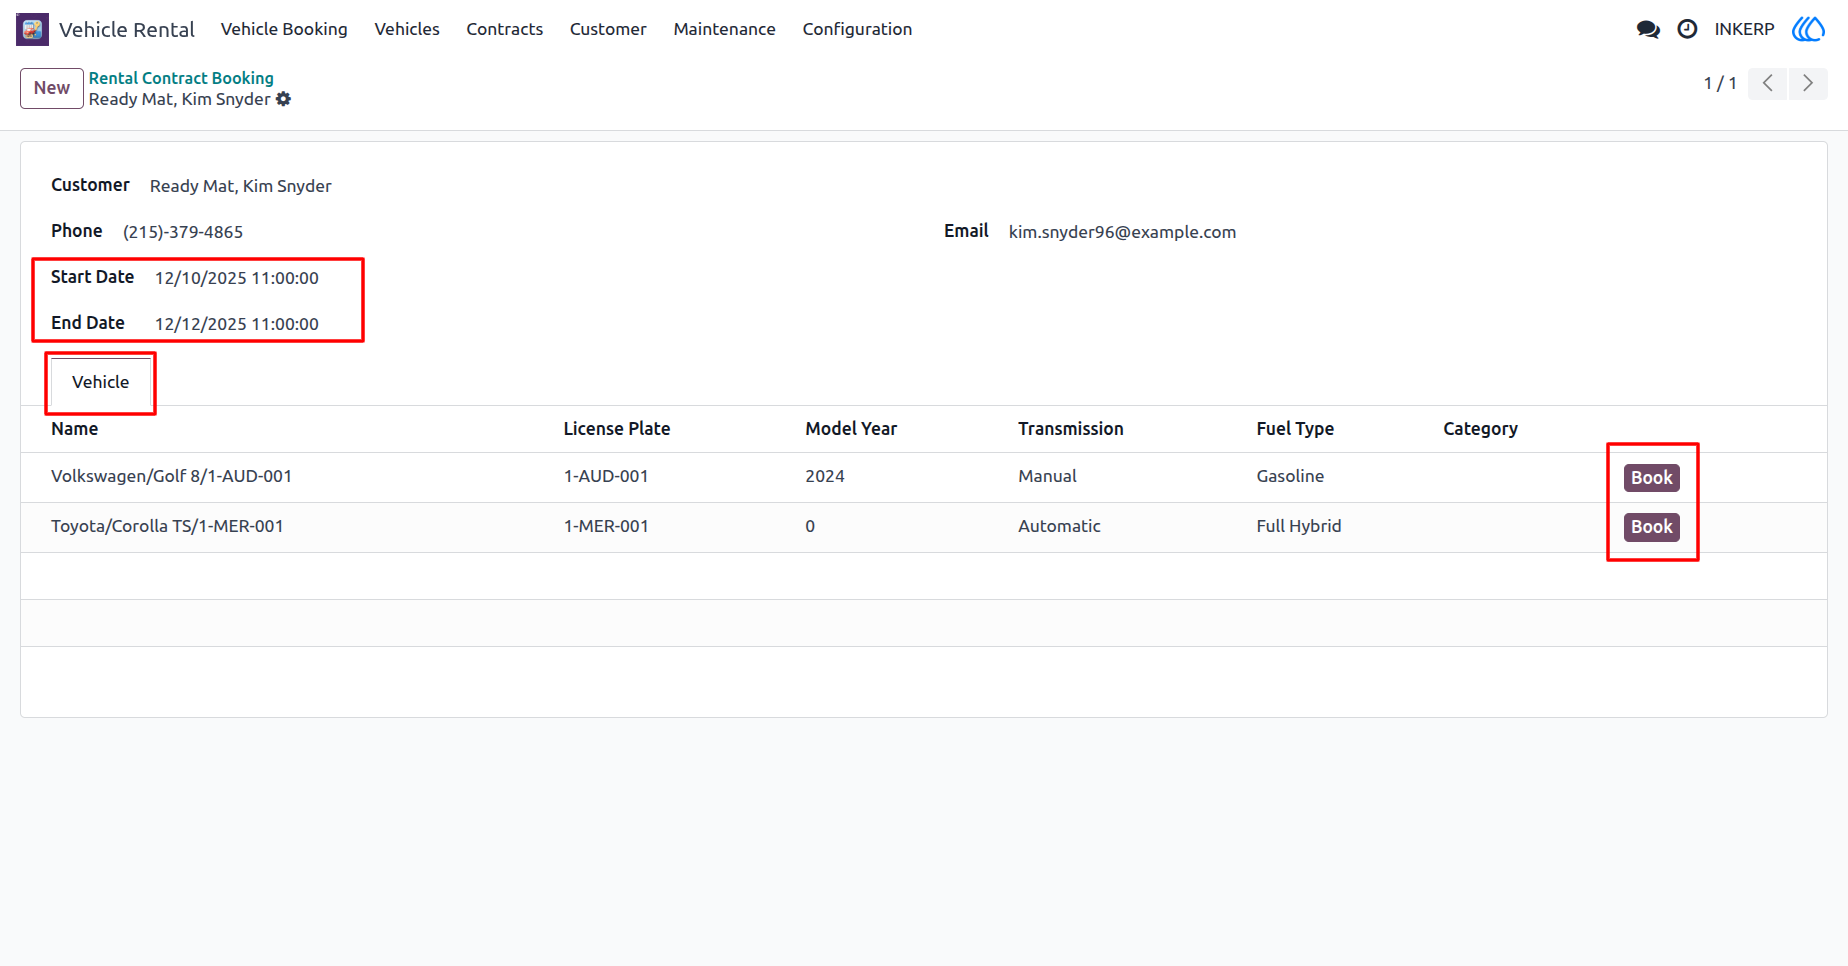Open the INKERP user menu
The image size is (1848, 966).
pyautogui.click(x=1744, y=29)
